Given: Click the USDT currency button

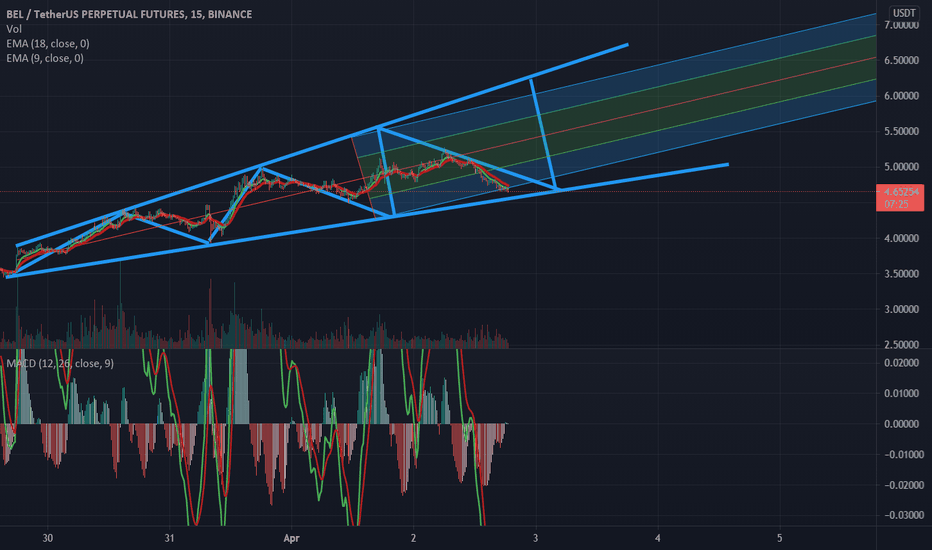Looking at the screenshot, I should point(904,13).
